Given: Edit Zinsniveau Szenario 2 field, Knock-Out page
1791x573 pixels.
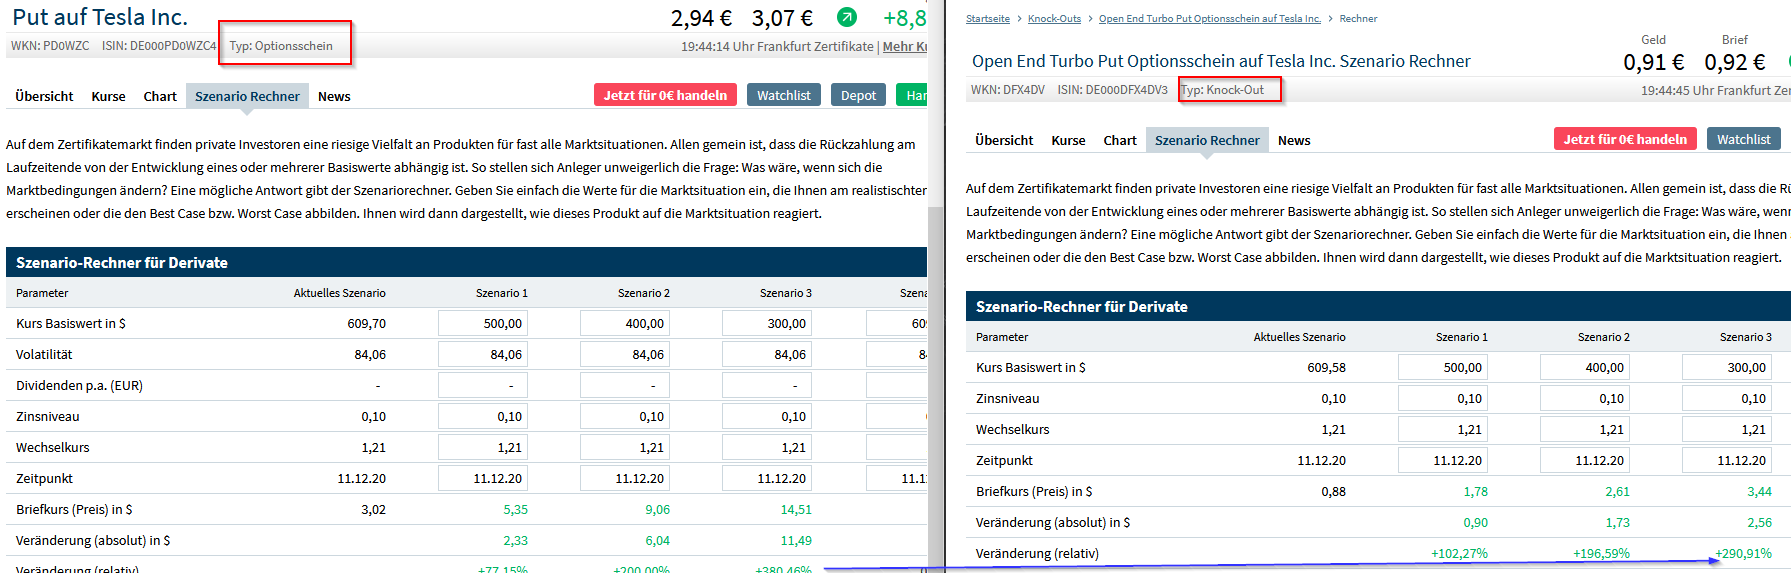Looking at the screenshot, I should pyautogui.click(x=1584, y=398).
